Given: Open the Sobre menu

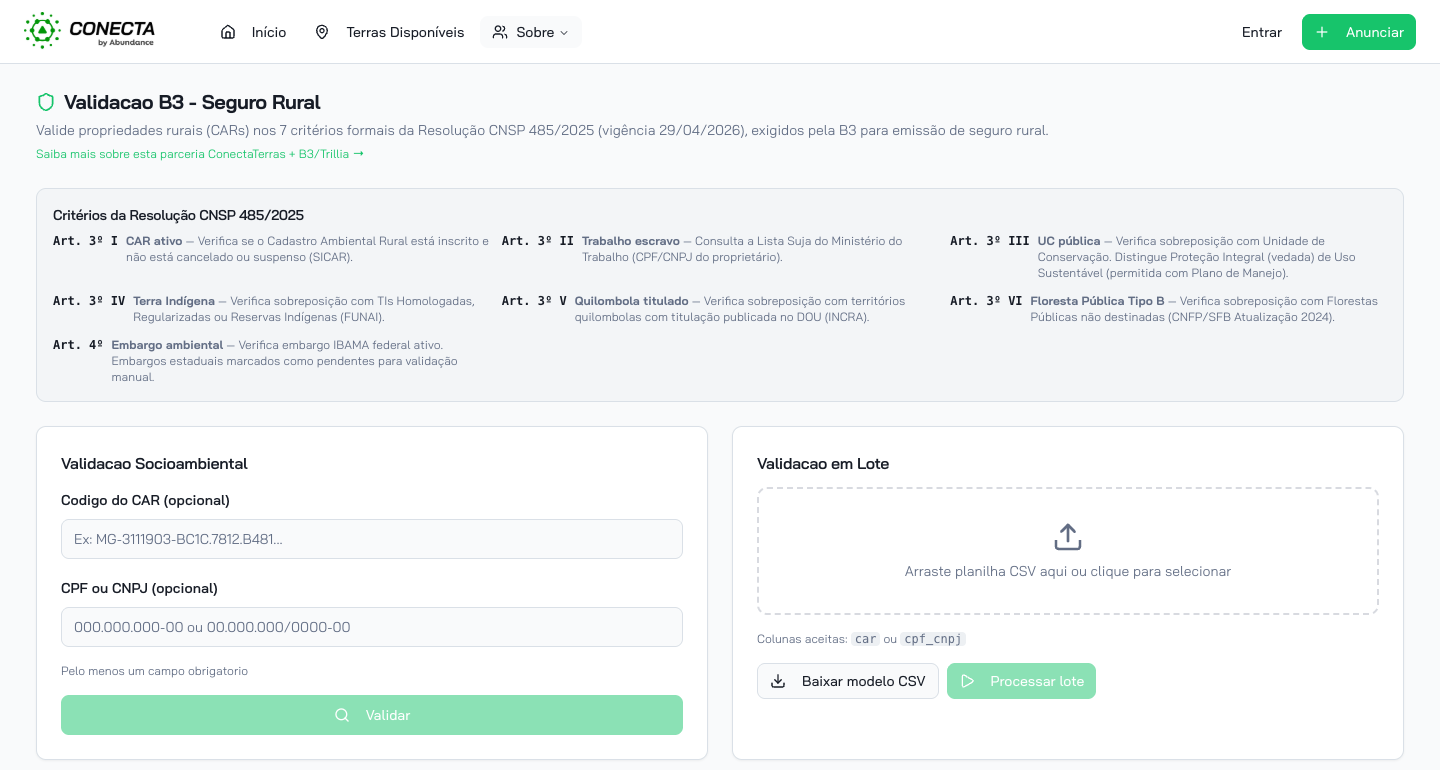Looking at the screenshot, I should click(531, 32).
